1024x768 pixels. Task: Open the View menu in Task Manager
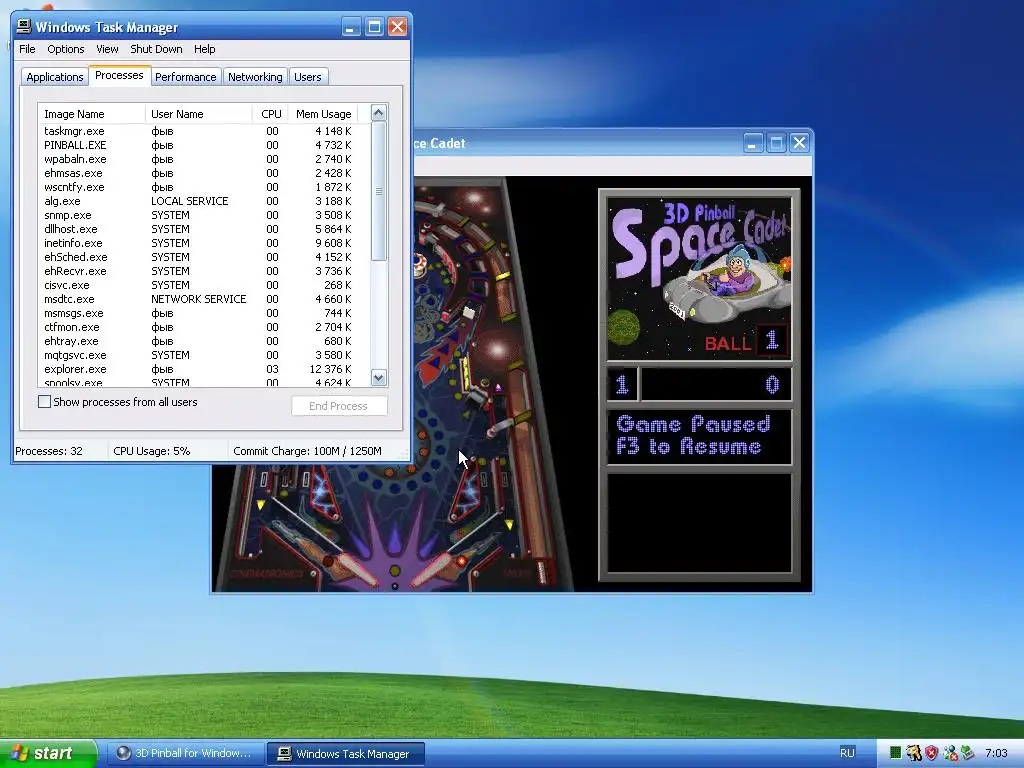(x=107, y=49)
